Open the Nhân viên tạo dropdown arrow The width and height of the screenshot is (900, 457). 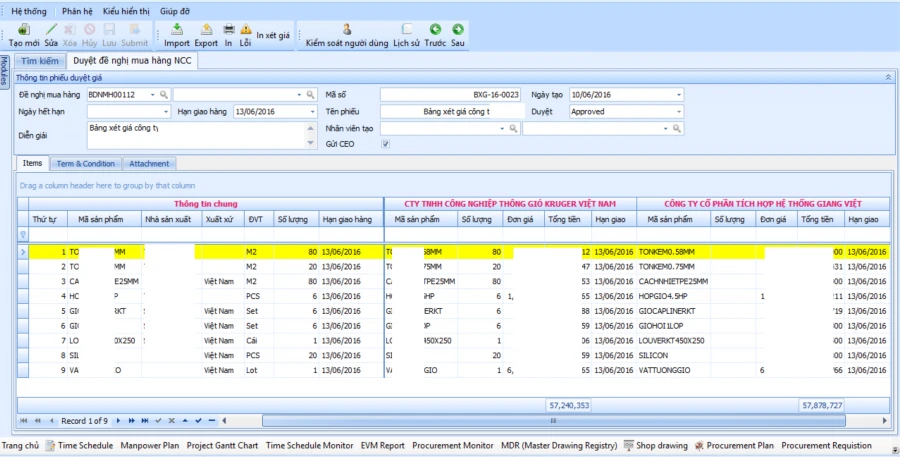click(x=502, y=129)
